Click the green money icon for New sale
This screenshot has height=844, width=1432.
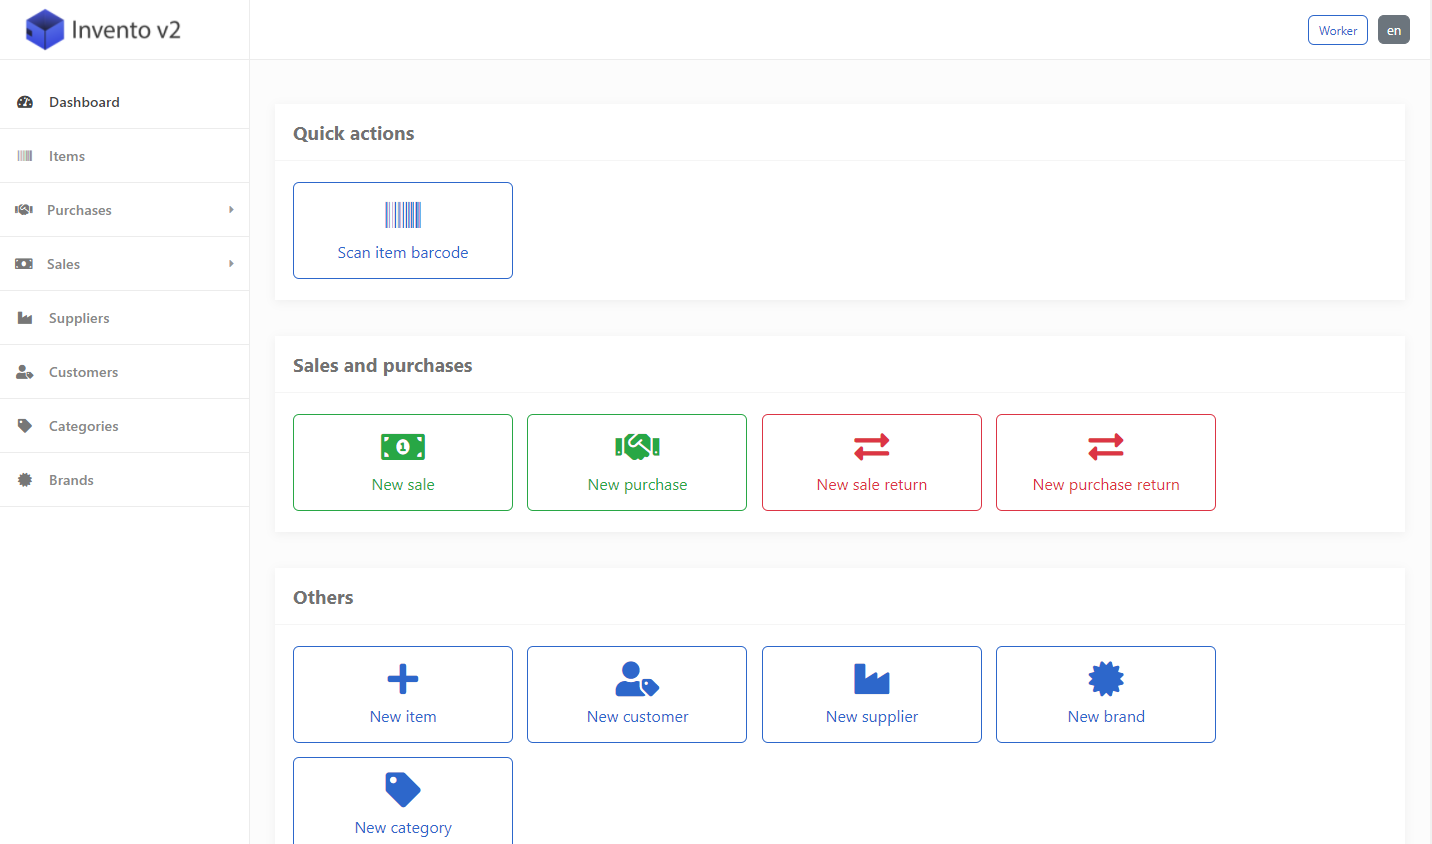pyautogui.click(x=403, y=447)
